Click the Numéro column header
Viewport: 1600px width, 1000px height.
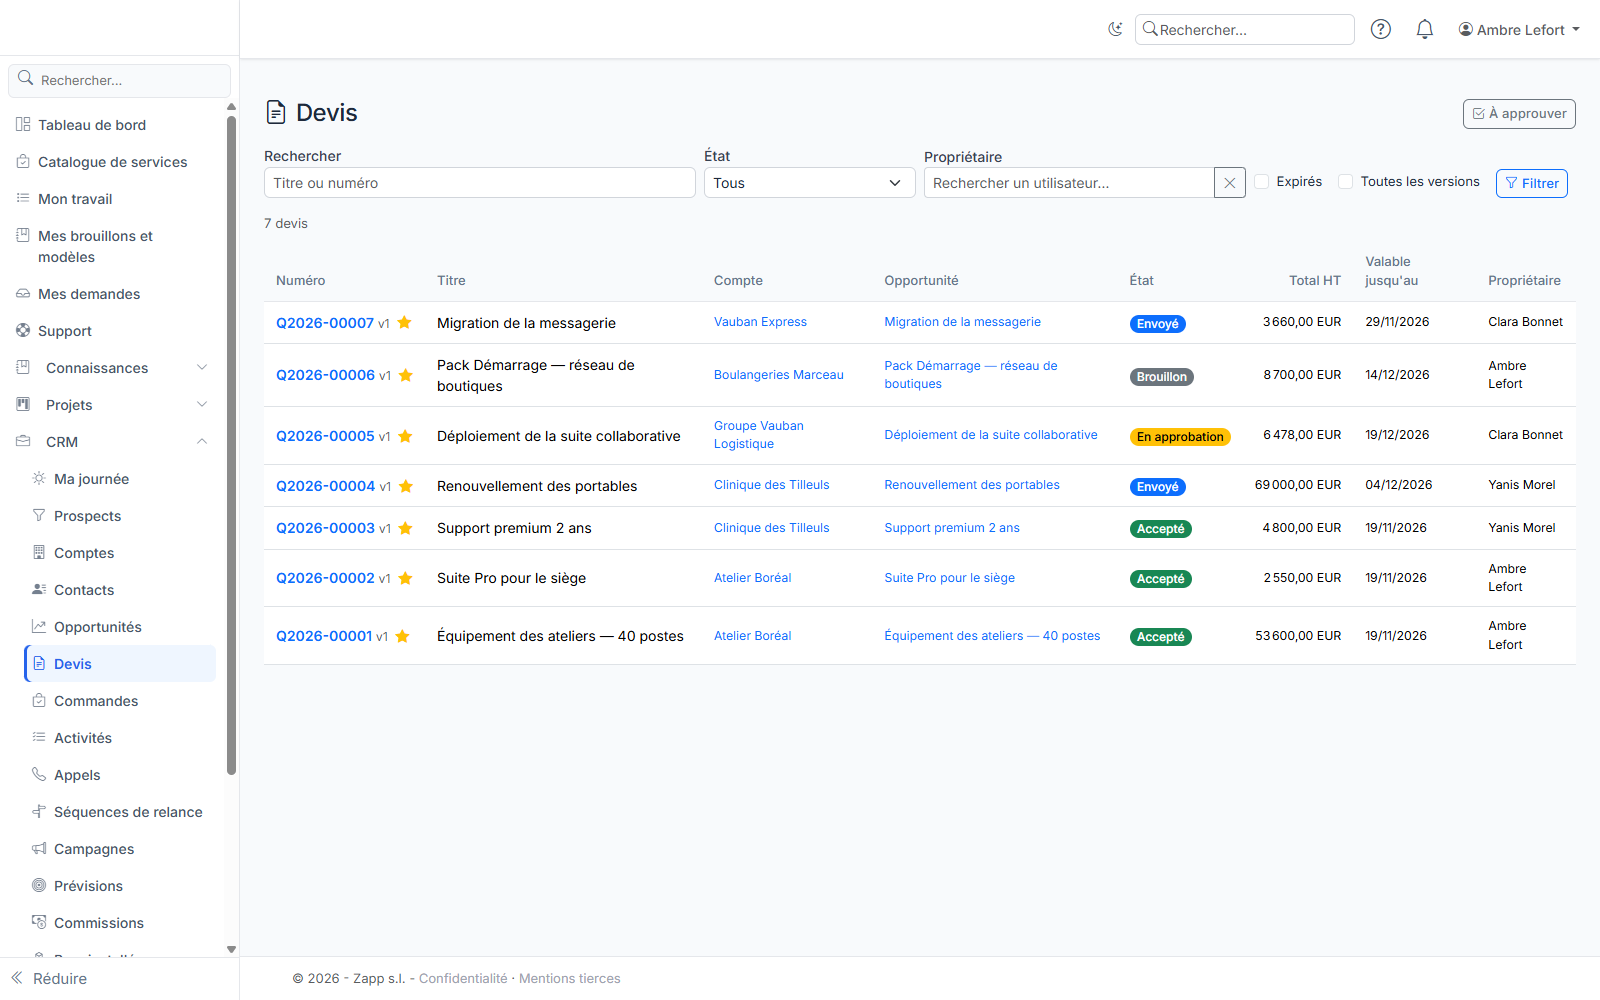[300, 280]
